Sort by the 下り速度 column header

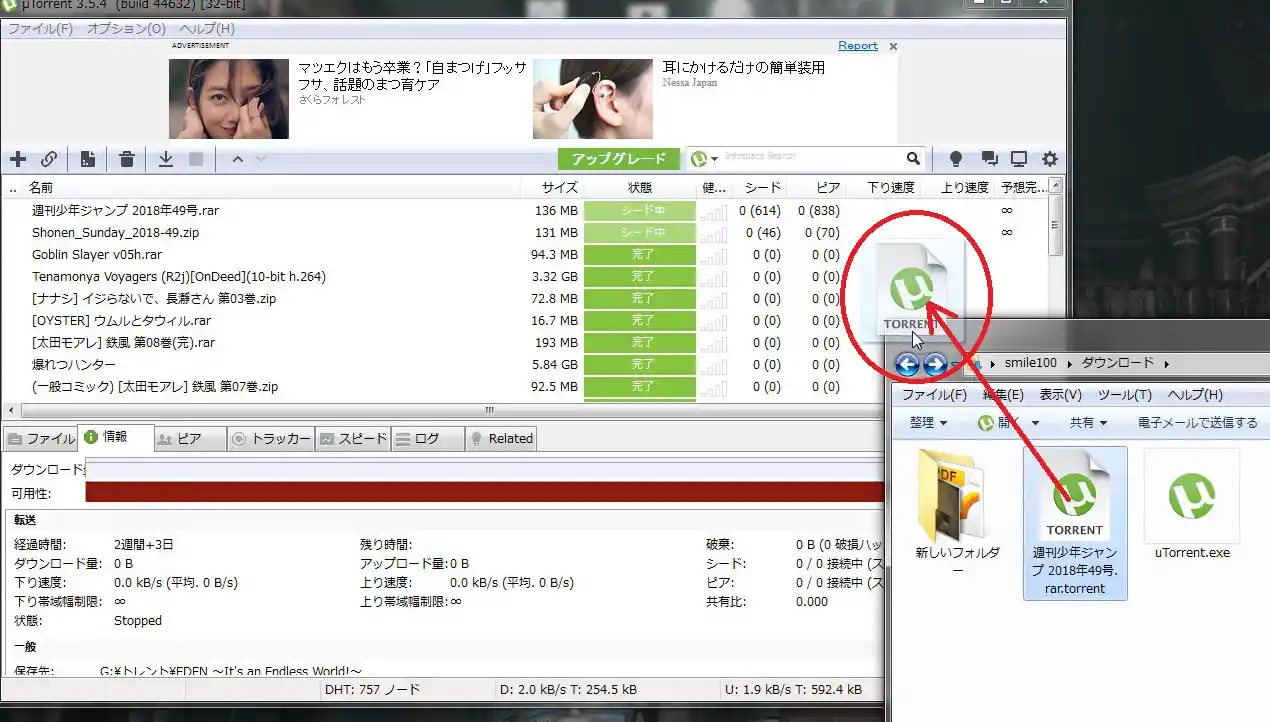pos(890,187)
